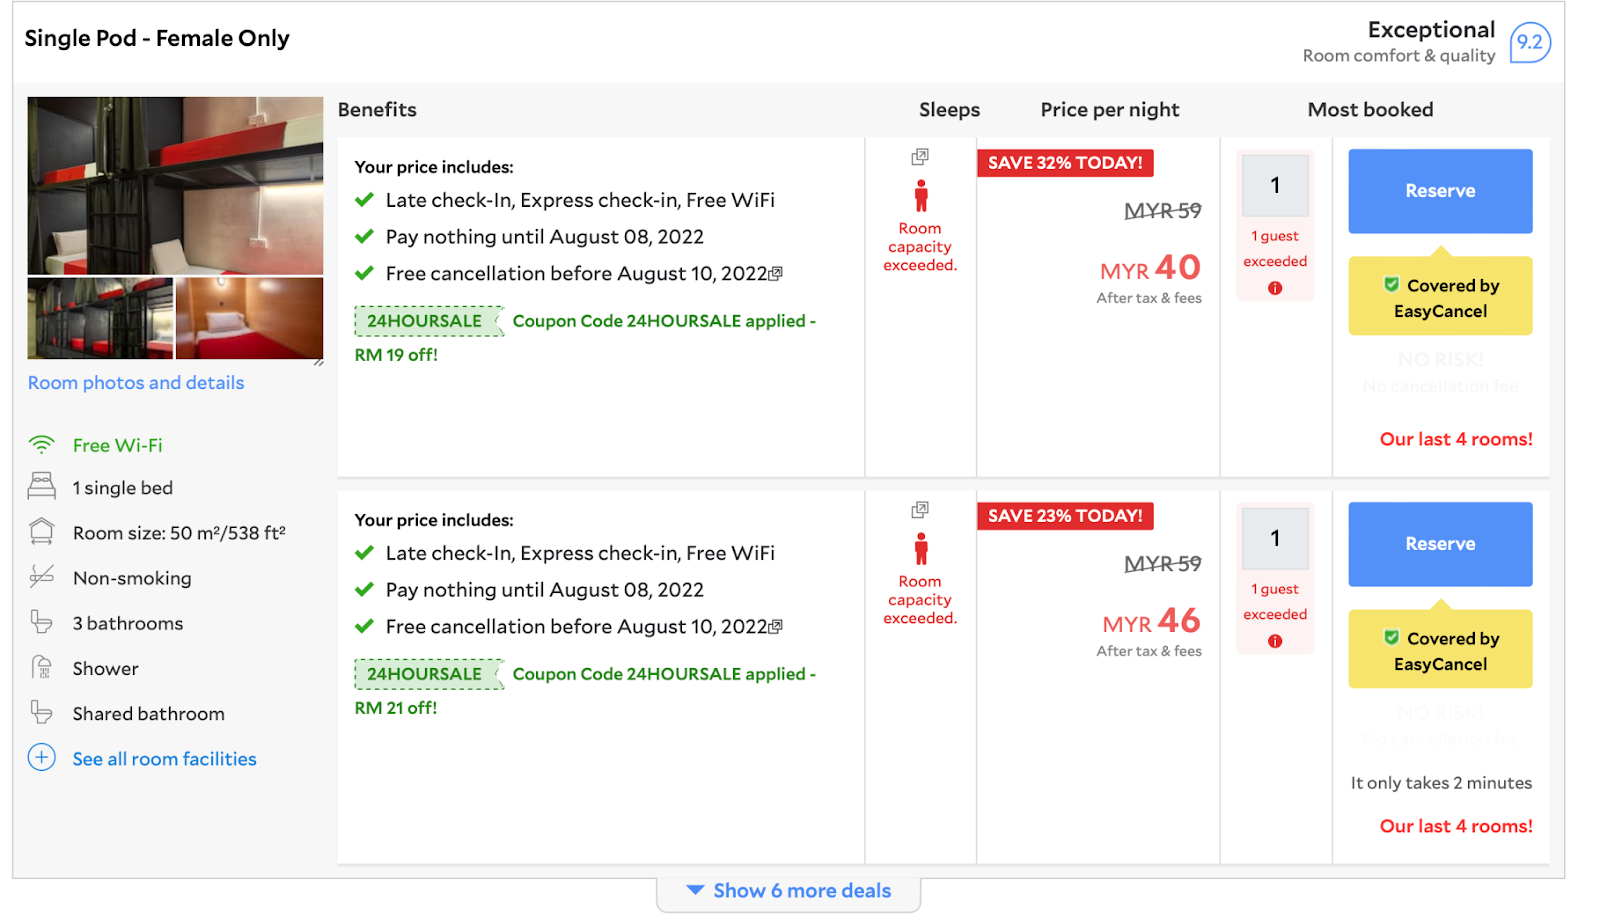
Task: Click the Free Wi-Fi icon
Action: pos(42,445)
